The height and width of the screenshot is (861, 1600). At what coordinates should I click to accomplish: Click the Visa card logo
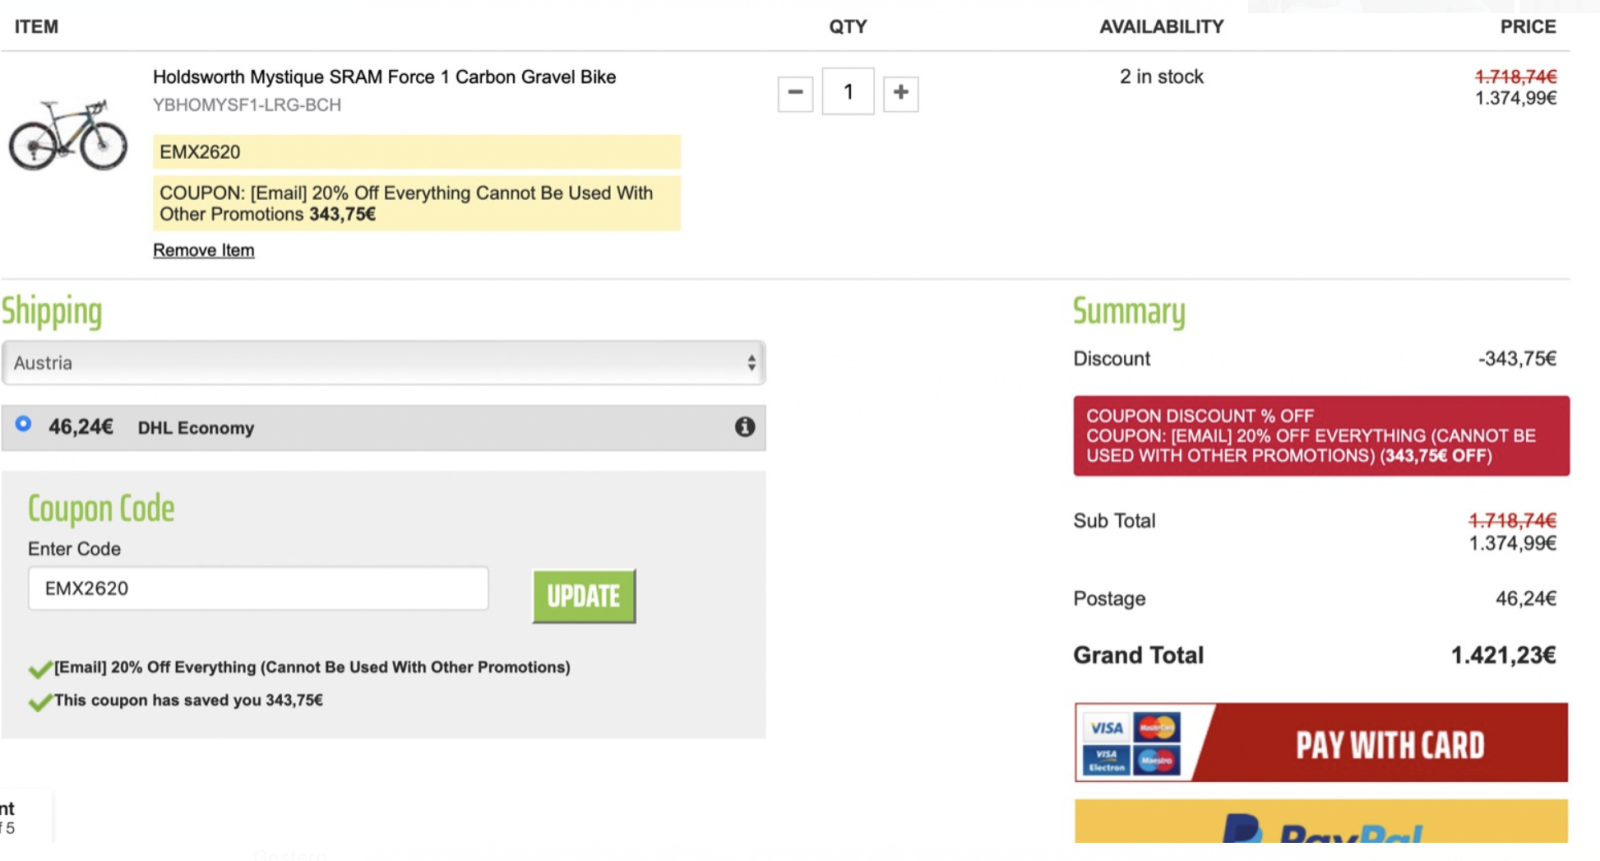pyautogui.click(x=1106, y=728)
